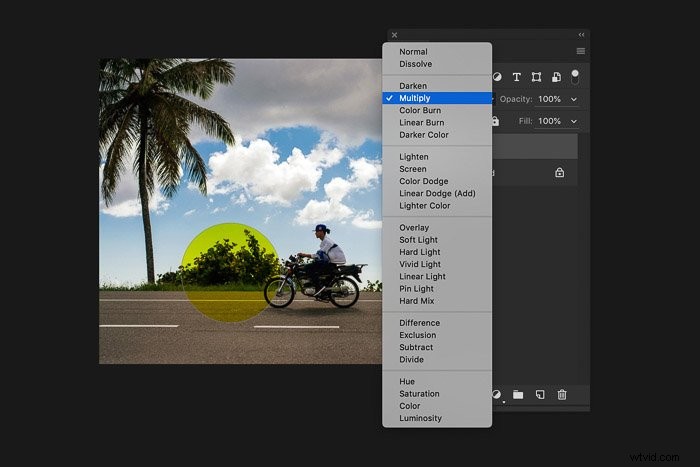This screenshot has width=700, height=467.
Task: Create a new group folder icon
Action: pos(518,395)
